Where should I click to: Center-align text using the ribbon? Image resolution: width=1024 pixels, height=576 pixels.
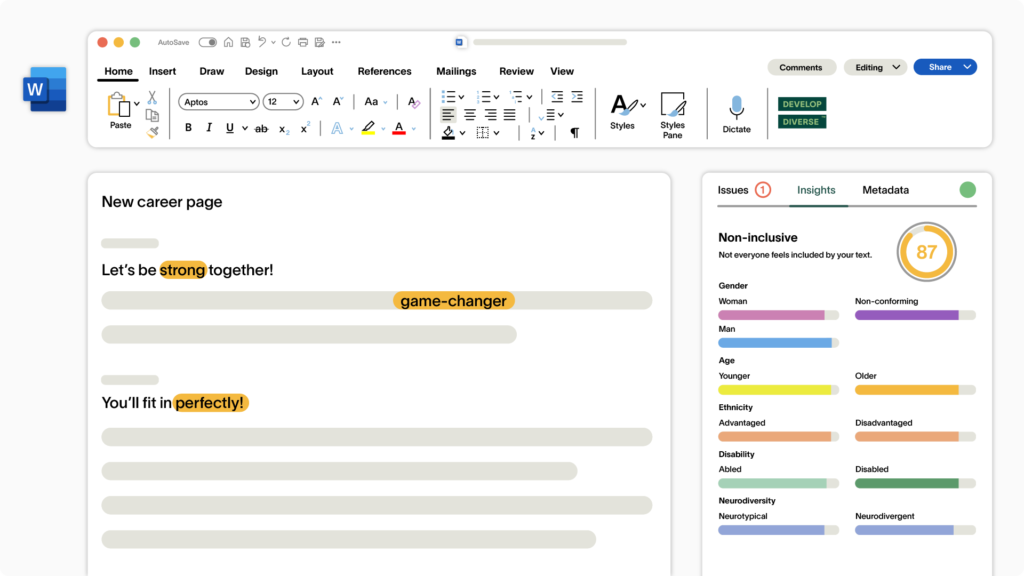470,115
